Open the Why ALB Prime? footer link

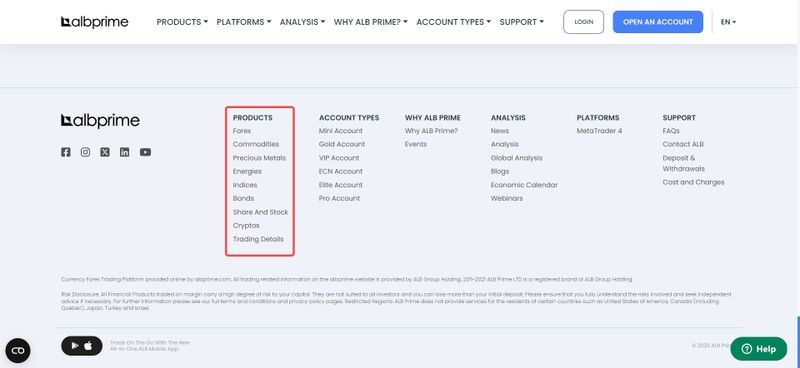[x=432, y=131]
